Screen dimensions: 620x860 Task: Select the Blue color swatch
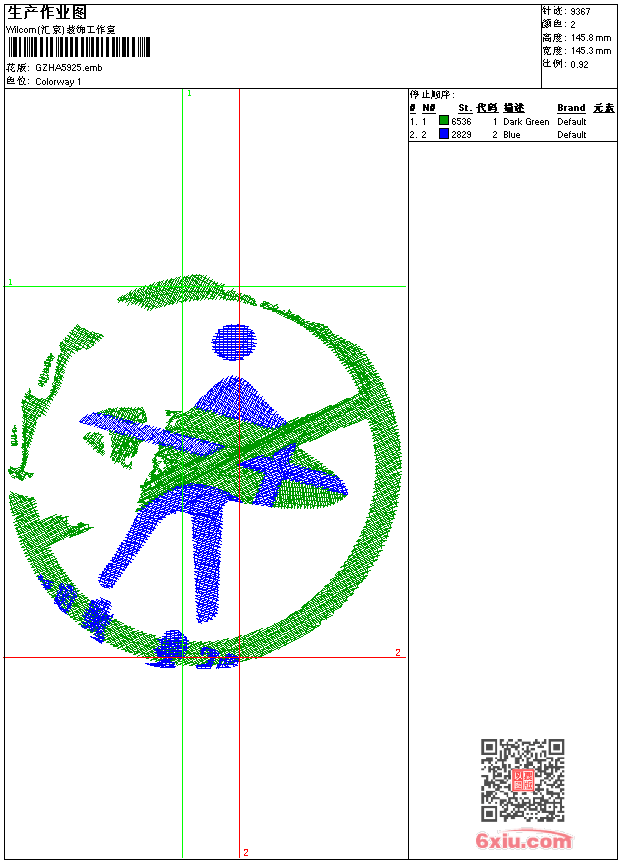click(444, 134)
